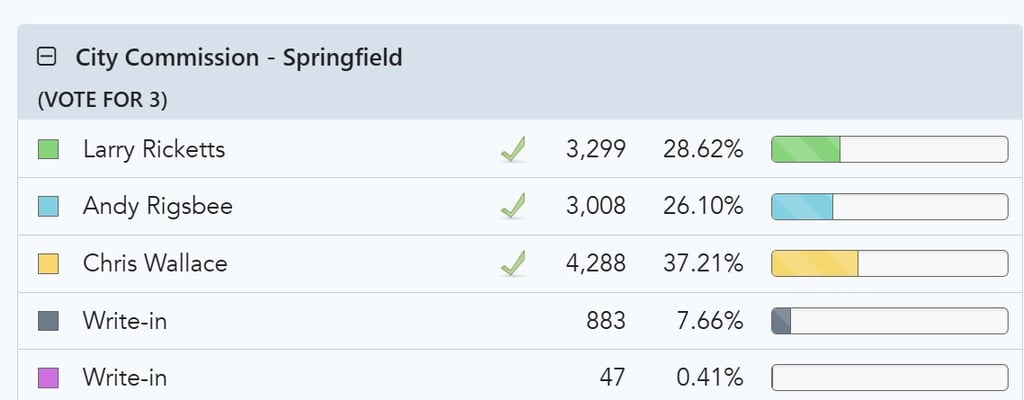Click the 4,288 vote count
The image size is (1024, 400).
596,263
